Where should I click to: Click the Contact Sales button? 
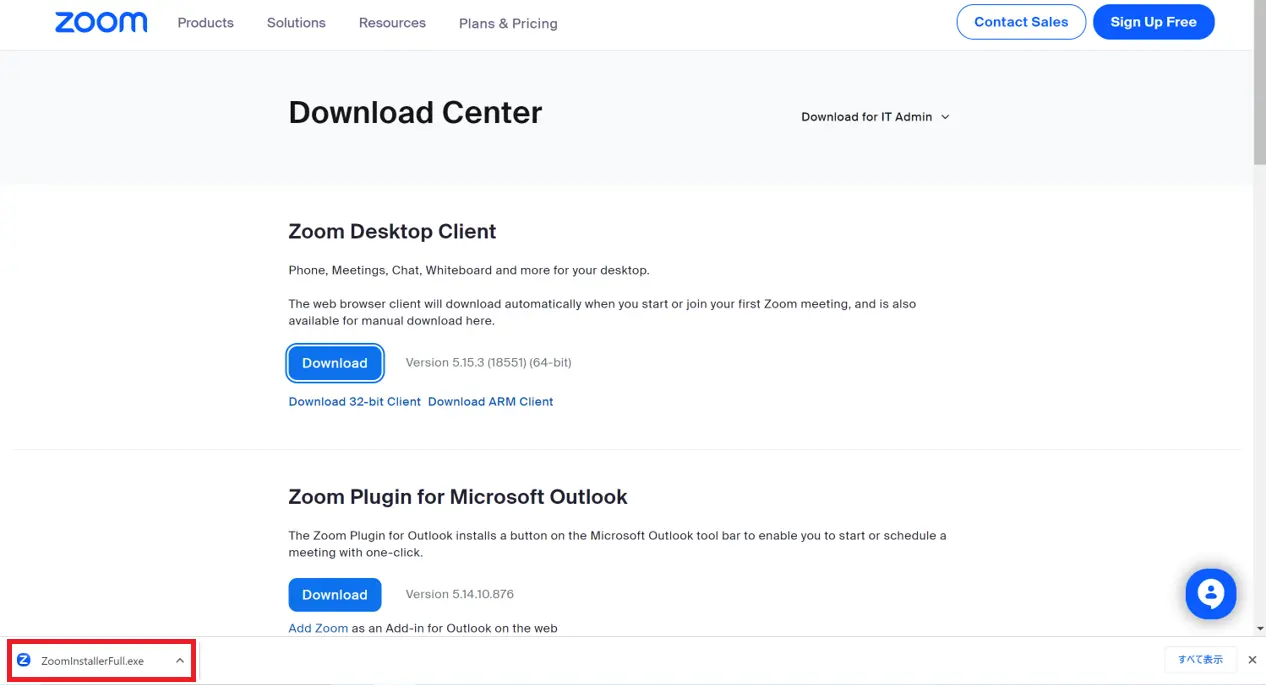[1021, 22]
